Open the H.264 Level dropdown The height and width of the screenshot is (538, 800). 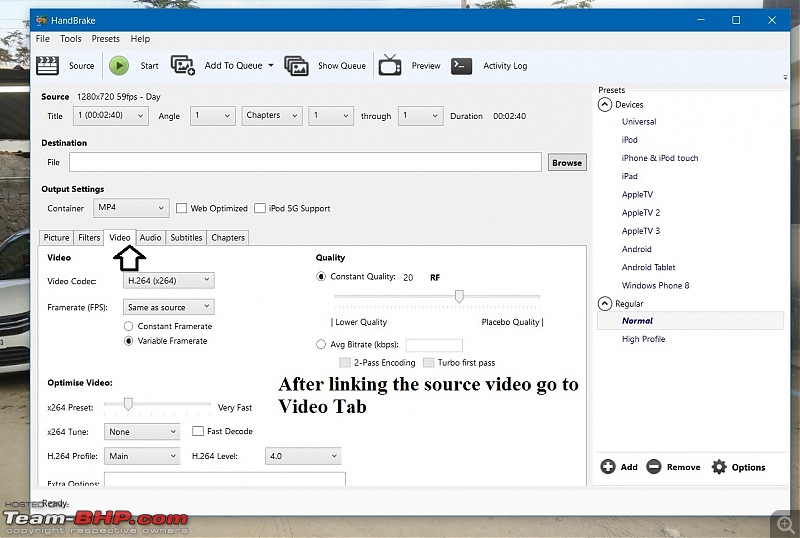(303, 456)
